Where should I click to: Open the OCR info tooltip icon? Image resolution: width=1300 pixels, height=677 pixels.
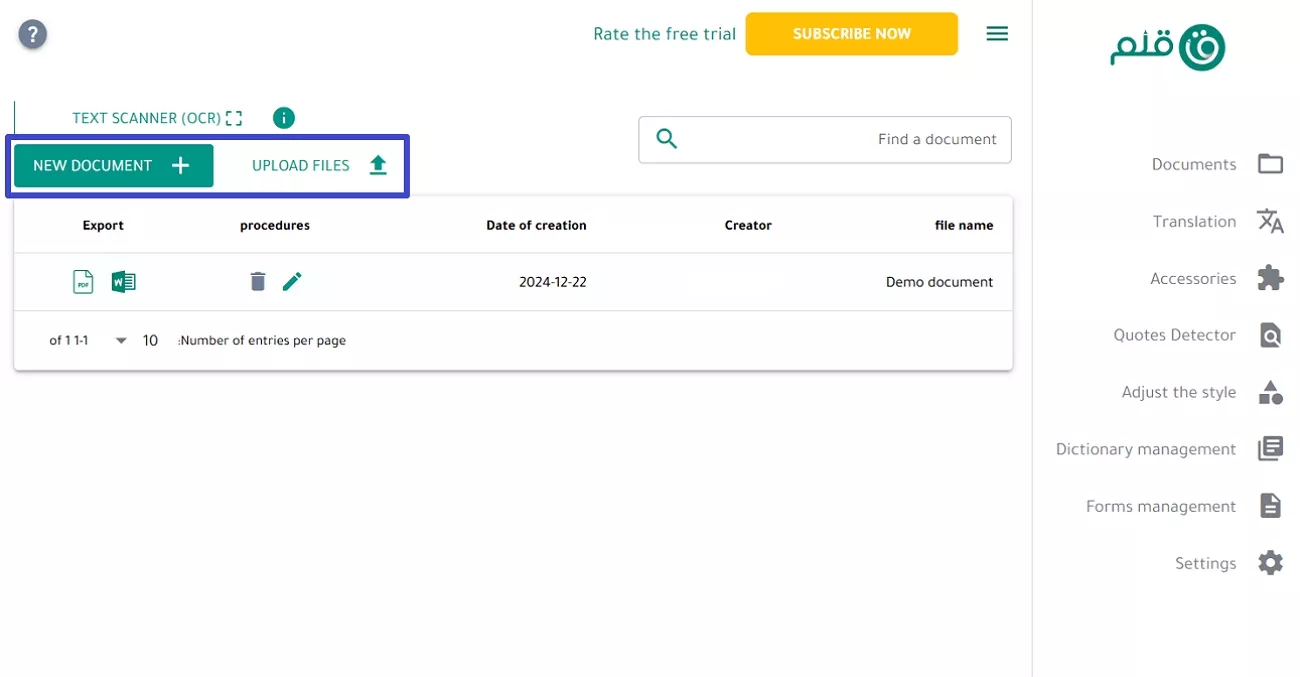pos(283,118)
